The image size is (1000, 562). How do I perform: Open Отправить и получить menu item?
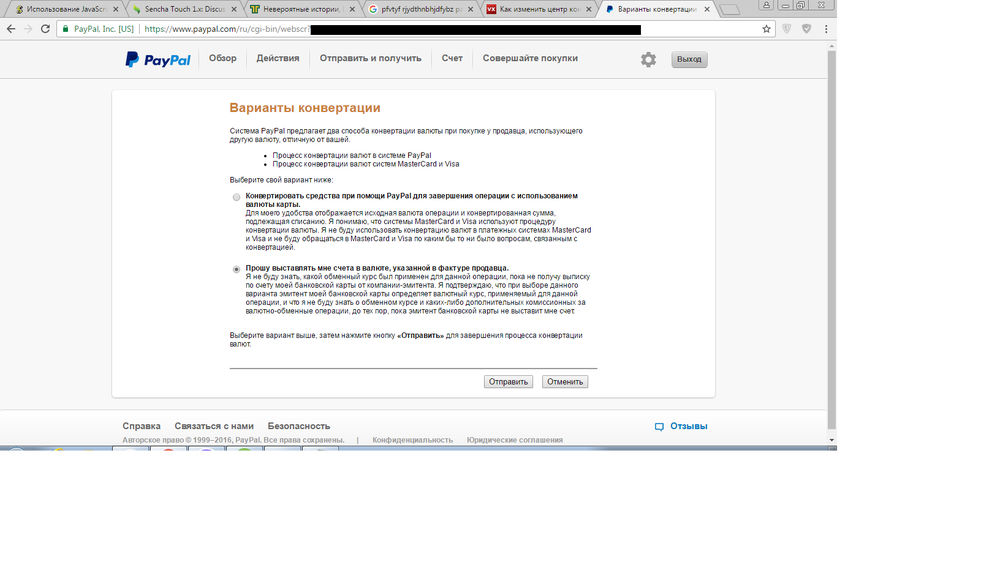pyautogui.click(x=371, y=58)
